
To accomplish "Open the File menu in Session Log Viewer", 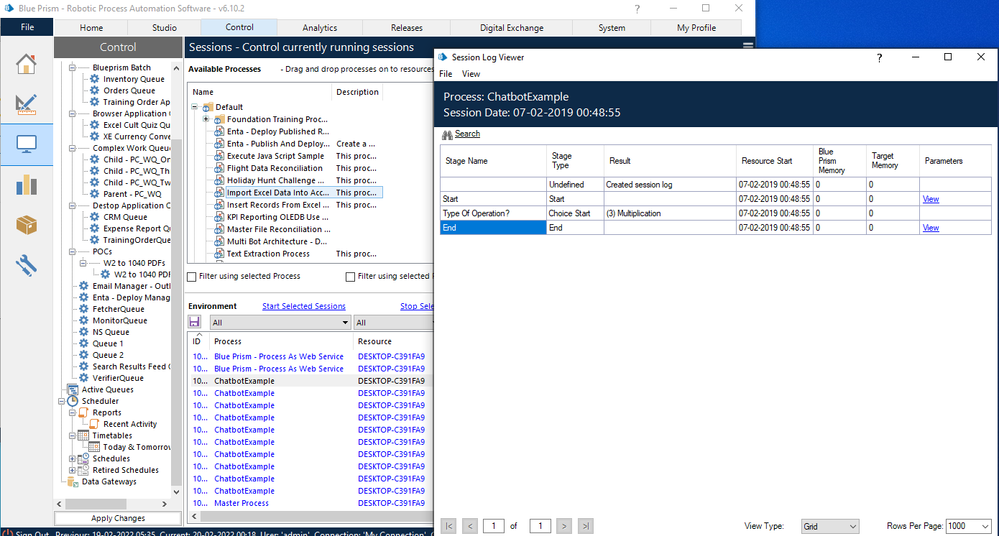I will point(445,74).
